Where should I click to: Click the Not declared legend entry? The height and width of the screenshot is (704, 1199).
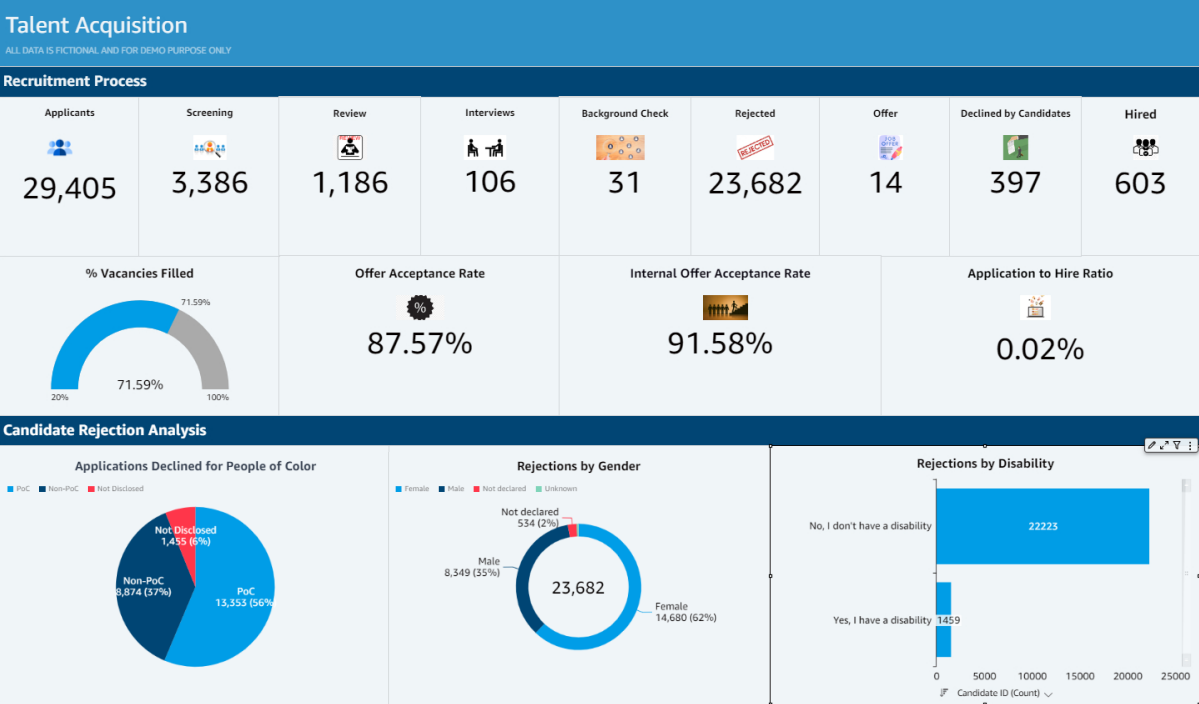tap(499, 488)
